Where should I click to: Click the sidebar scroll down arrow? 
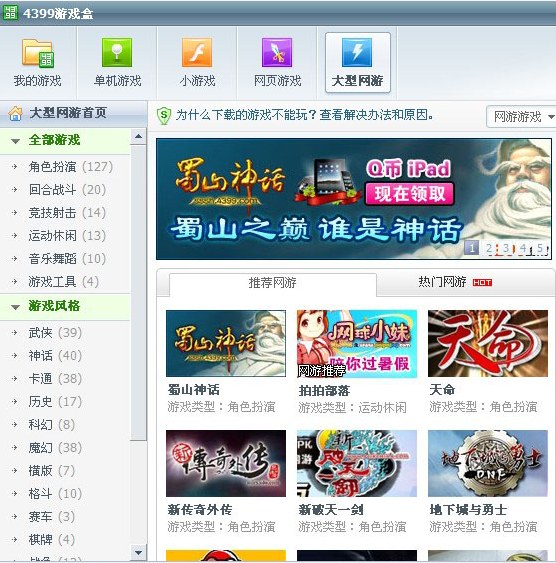tap(139, 553)
